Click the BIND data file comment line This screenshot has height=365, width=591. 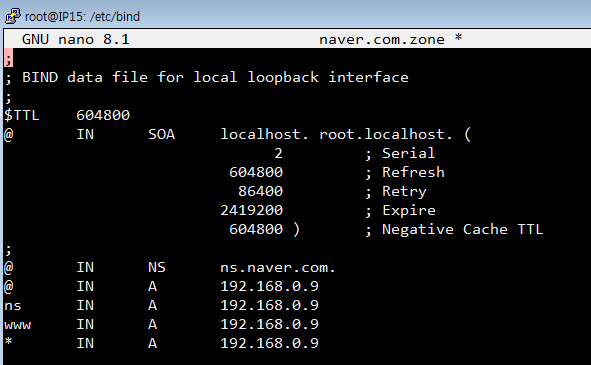[207, 77]
